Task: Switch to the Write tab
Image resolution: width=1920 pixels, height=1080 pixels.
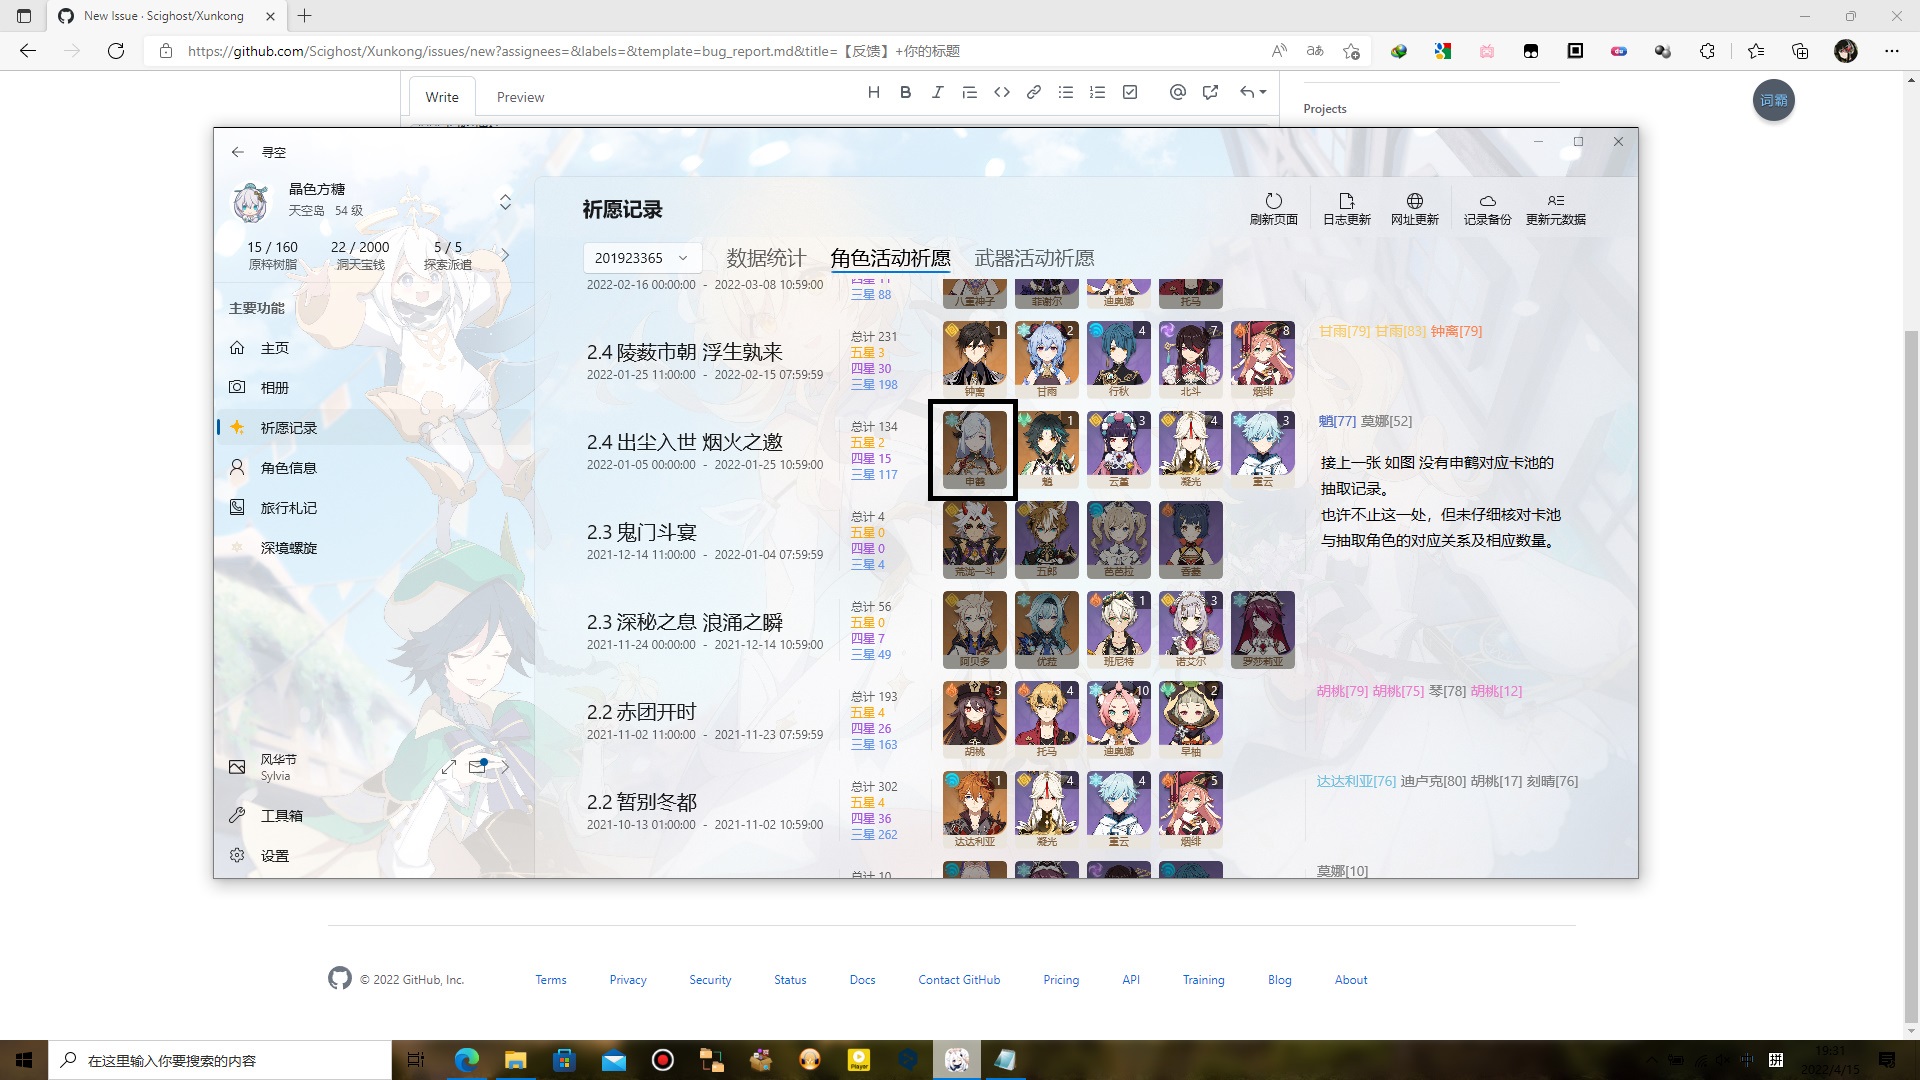Action: [442, 97]
